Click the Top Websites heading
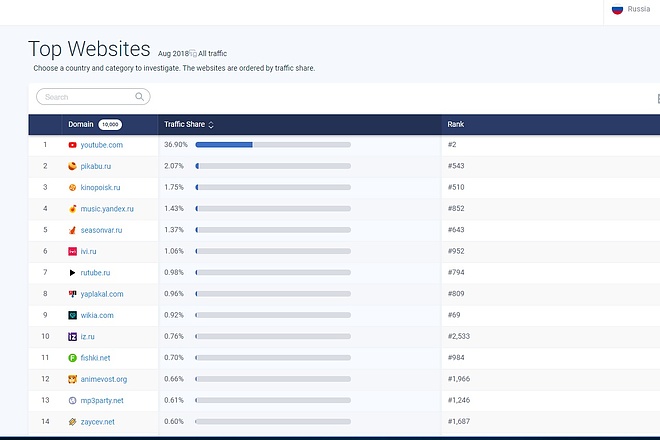The image size is (660, 440). [x=89, y=49]
